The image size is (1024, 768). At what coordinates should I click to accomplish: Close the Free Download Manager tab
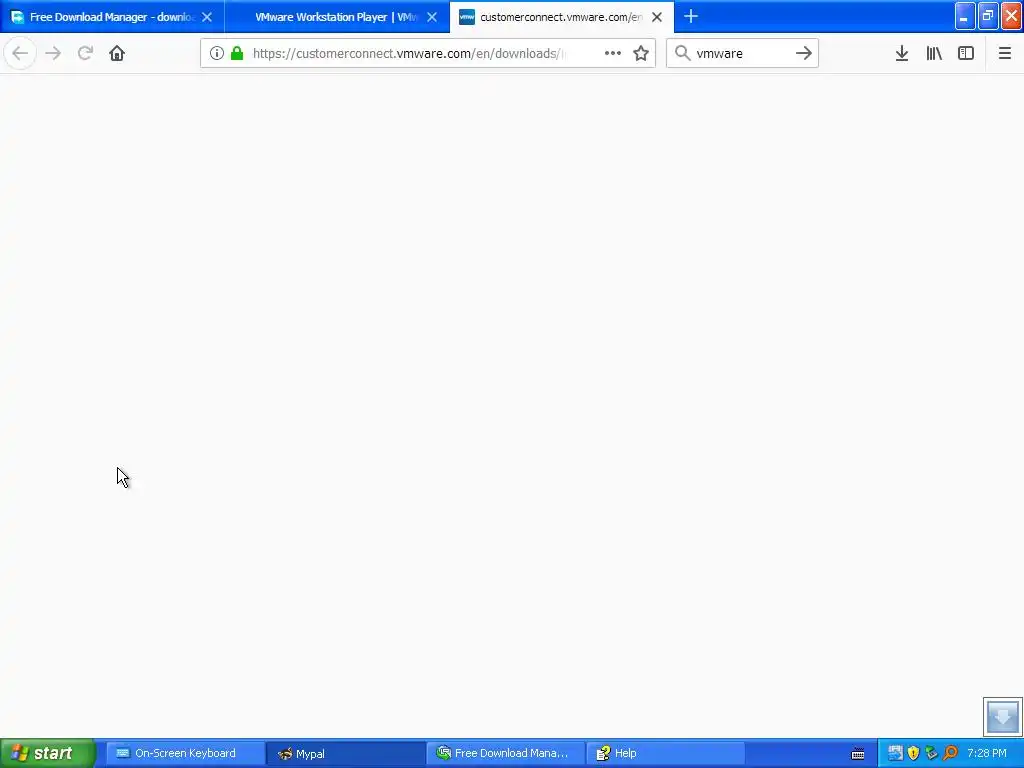[x=207, y=17]
